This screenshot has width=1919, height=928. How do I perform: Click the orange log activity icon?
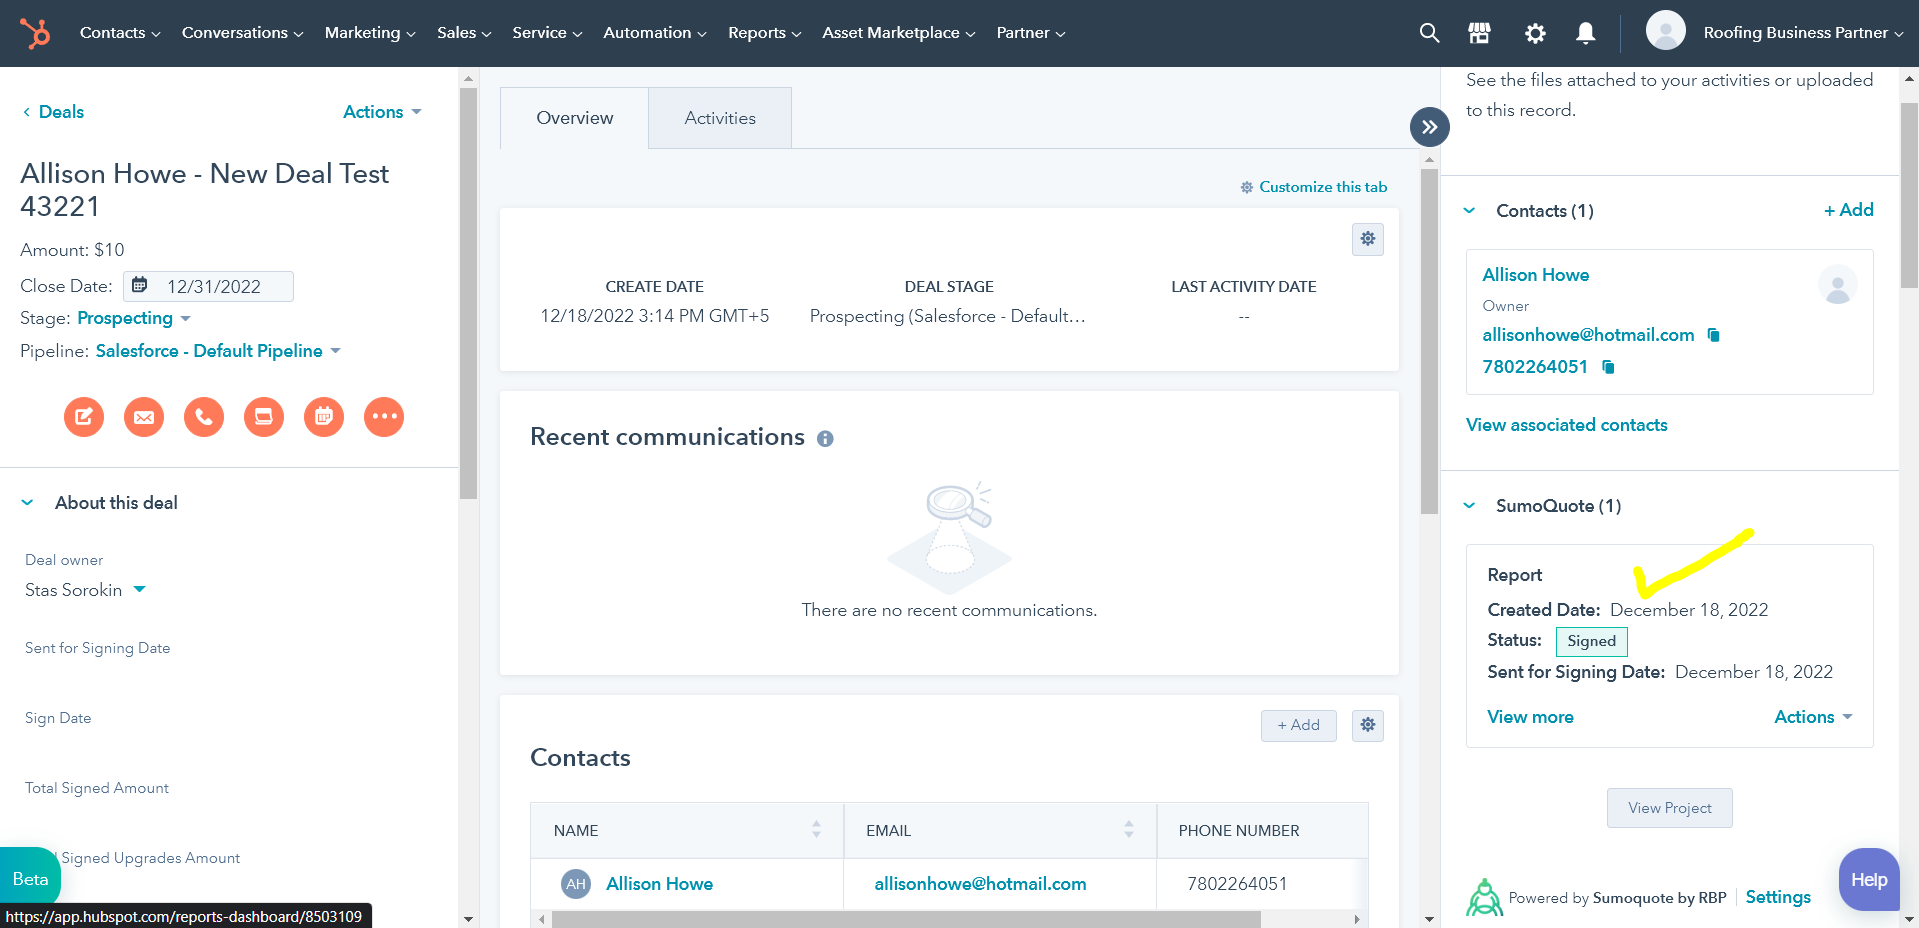click(264, 416)
